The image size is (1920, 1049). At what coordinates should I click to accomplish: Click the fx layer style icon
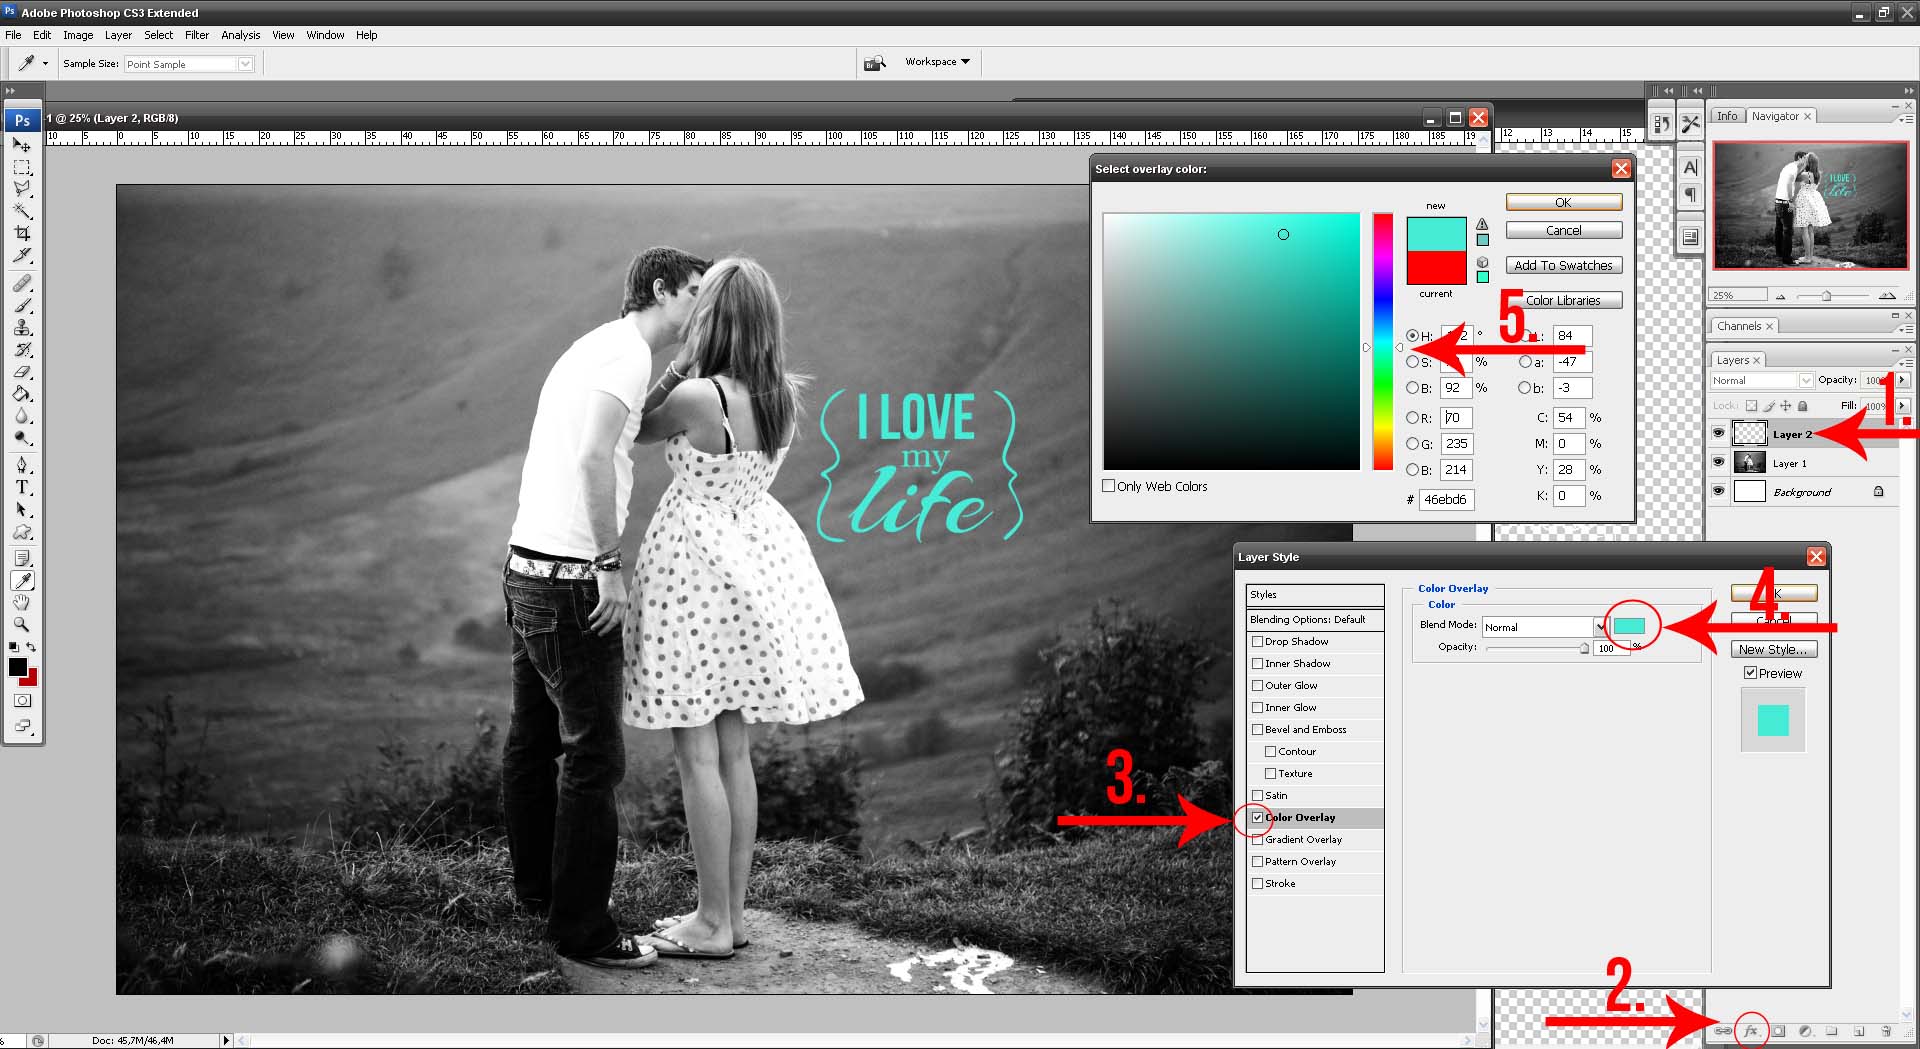(1750, 1031)
